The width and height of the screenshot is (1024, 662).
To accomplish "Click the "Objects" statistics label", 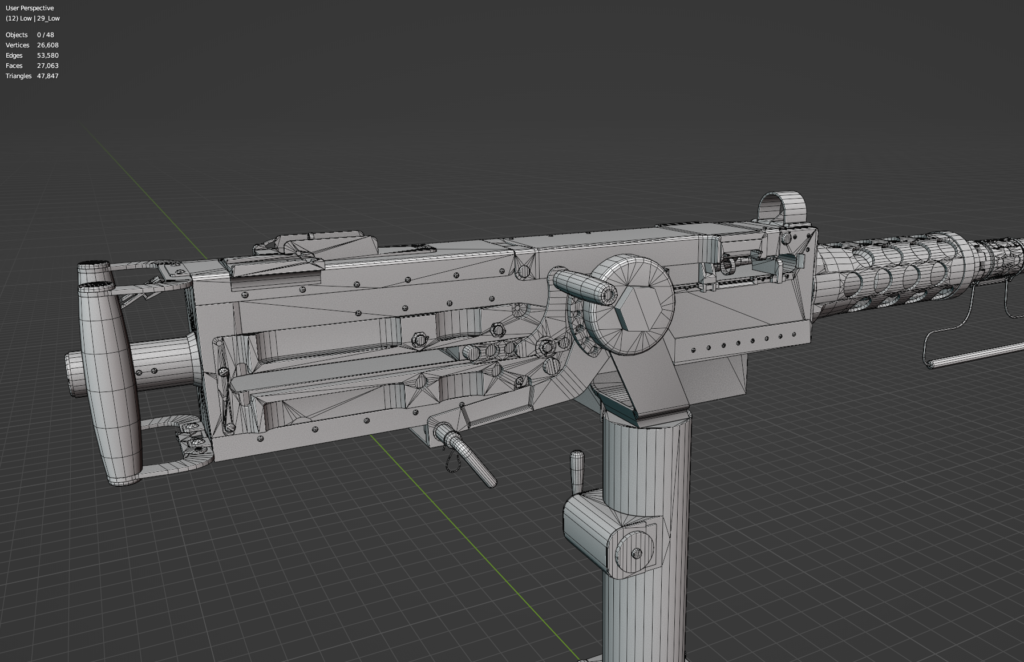I will point(17,35).
